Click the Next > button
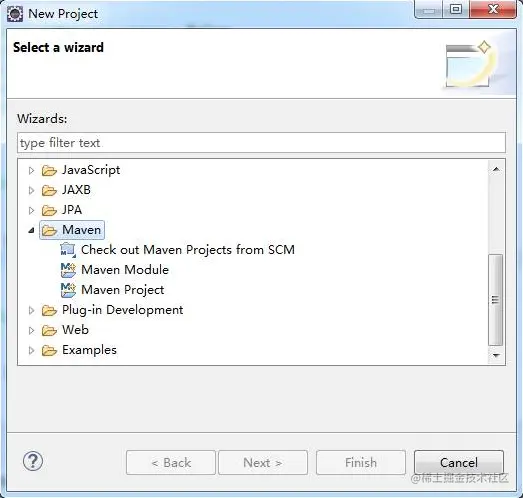The height and width of the screenshot is (498, 523). [263, 462]
